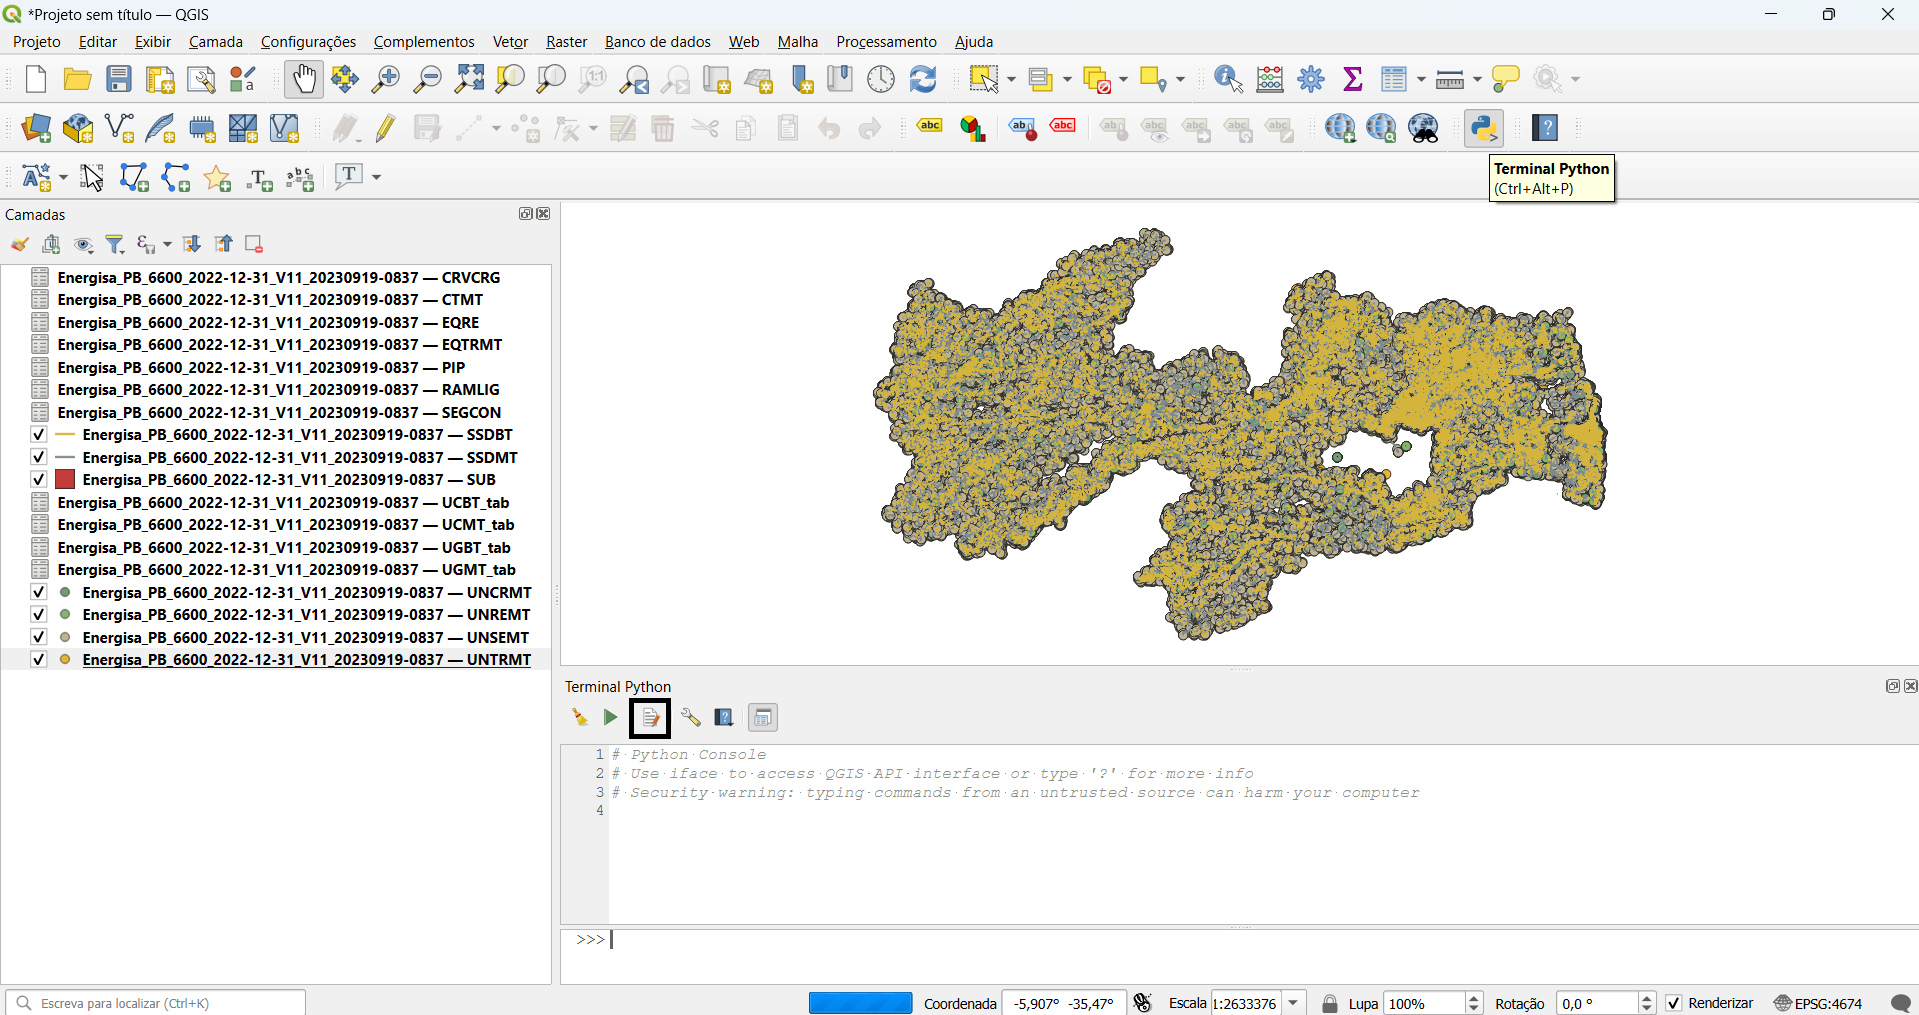The image size is (1919, 1015).
Task: Click the Zoom Full extent icon
Action: coord(469,79)
